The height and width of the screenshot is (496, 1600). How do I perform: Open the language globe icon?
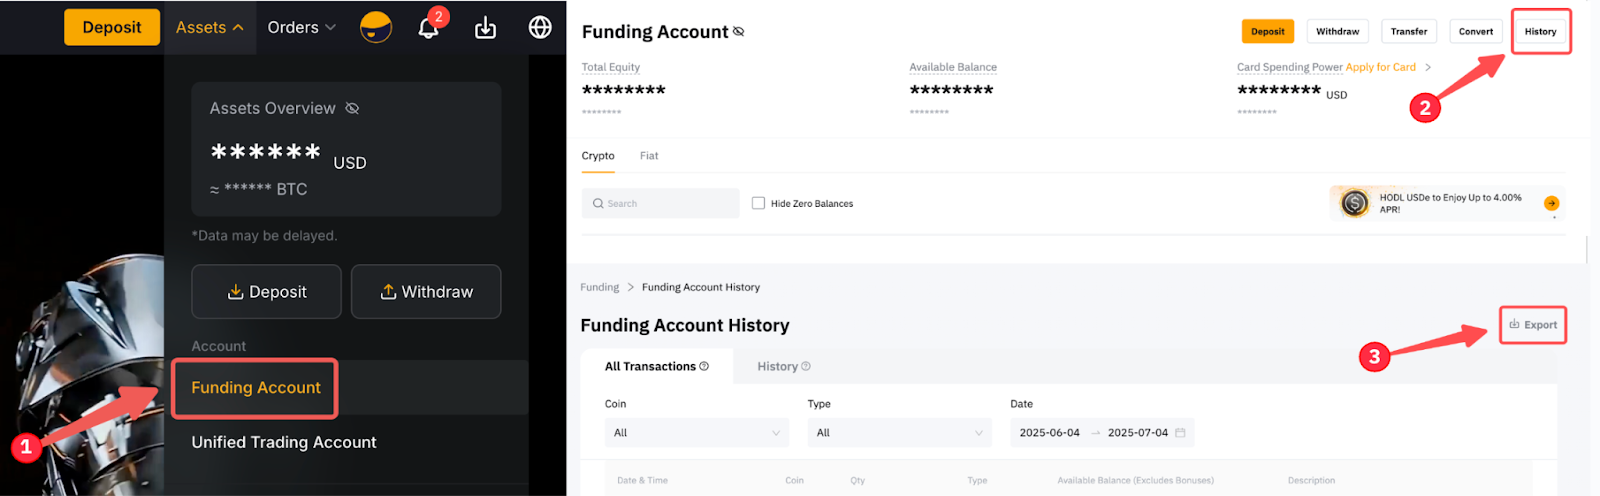click(x=540, y=27)
